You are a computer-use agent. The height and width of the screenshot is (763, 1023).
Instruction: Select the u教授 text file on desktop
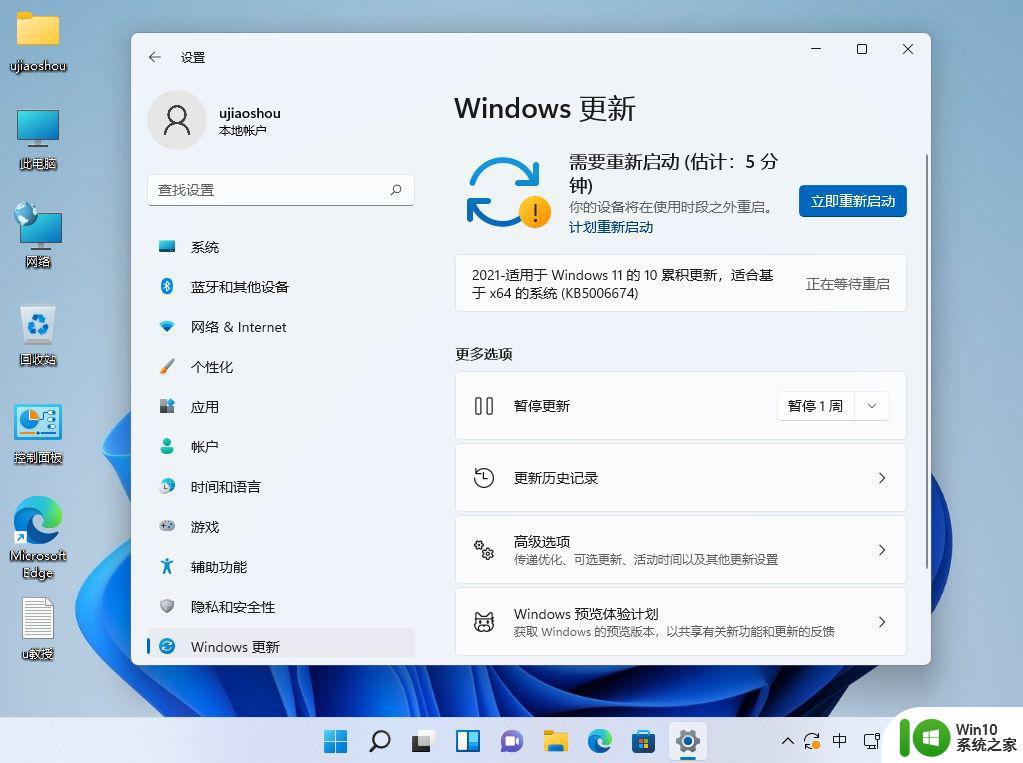click(x=38, y=628)
